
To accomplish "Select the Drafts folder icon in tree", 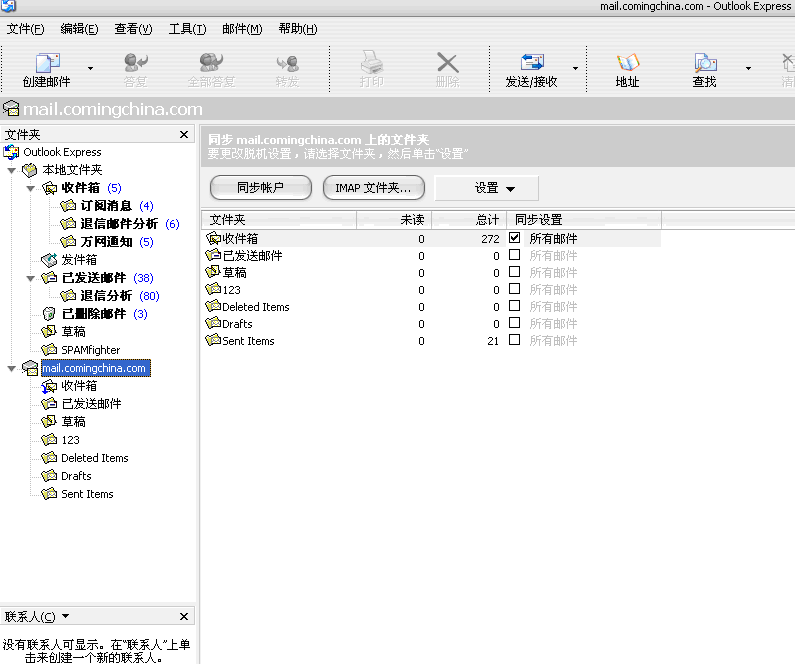I will tap(49, 476).
